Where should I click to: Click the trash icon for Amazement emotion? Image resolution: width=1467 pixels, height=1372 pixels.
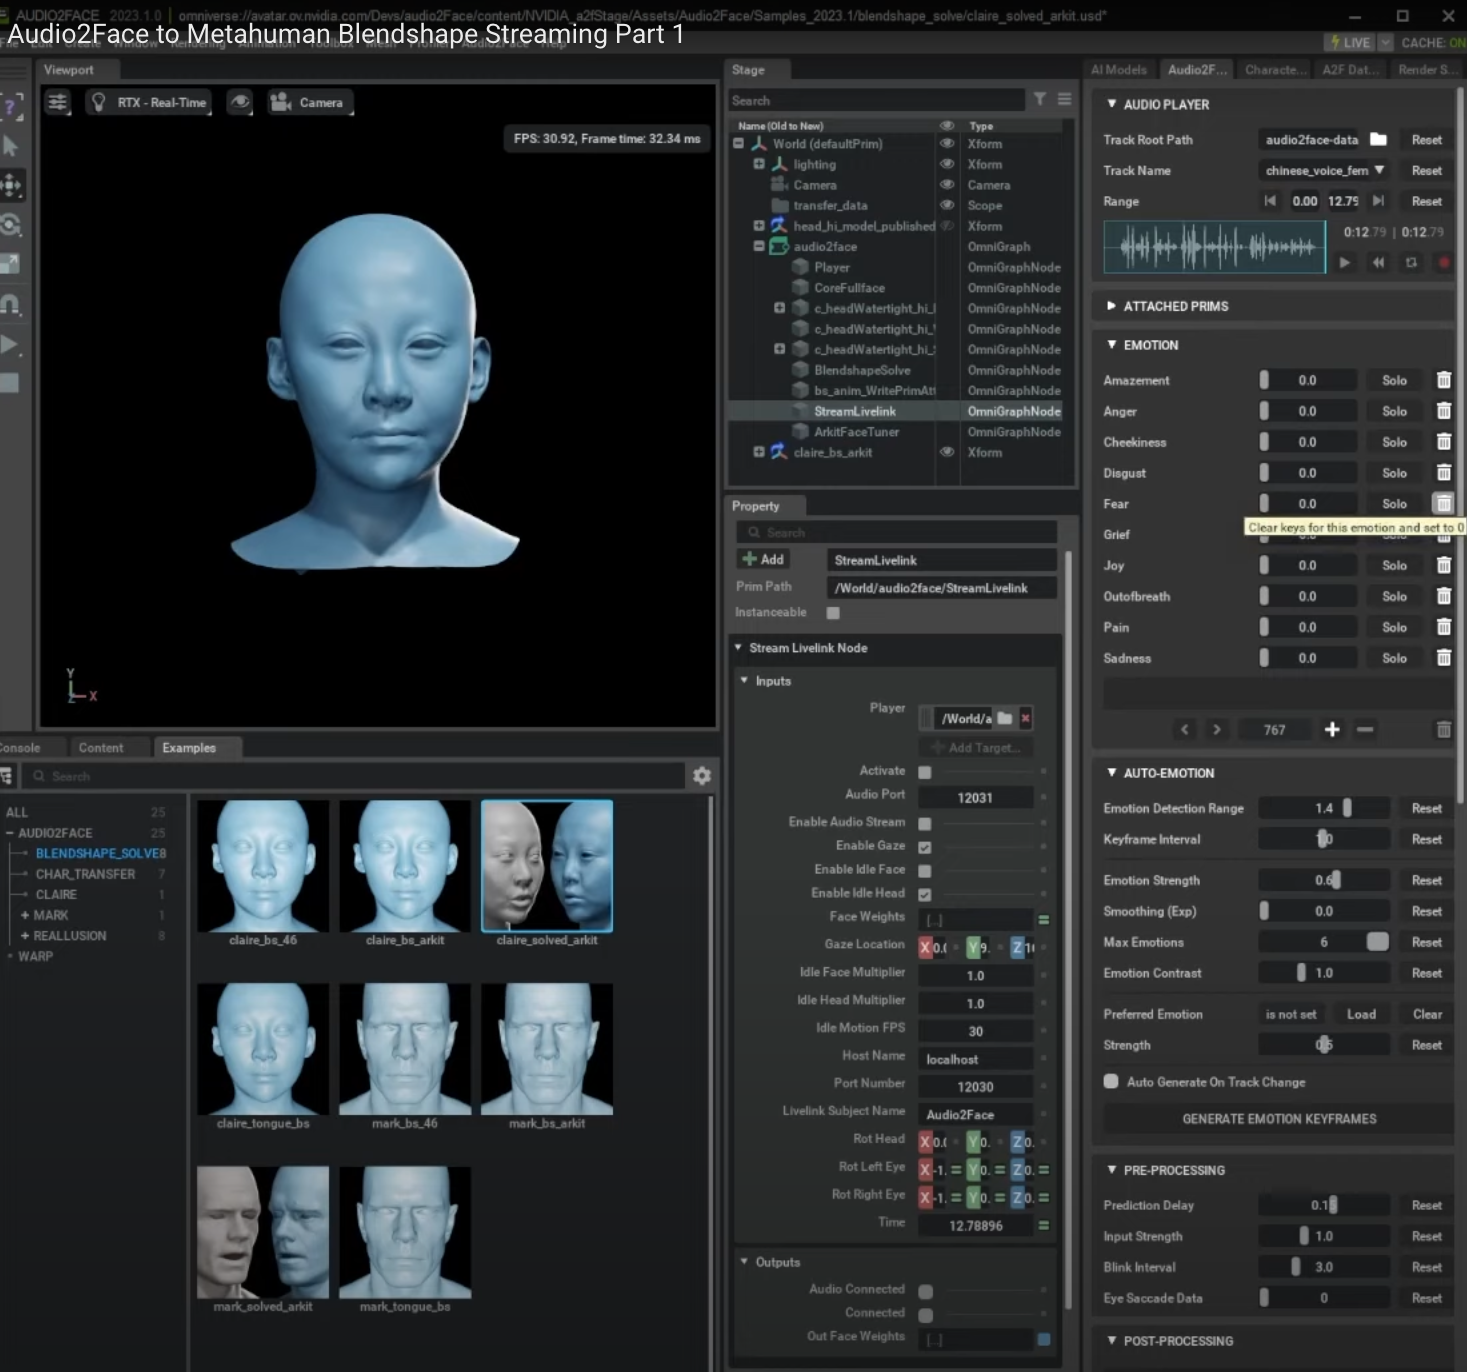[1443, 380]
